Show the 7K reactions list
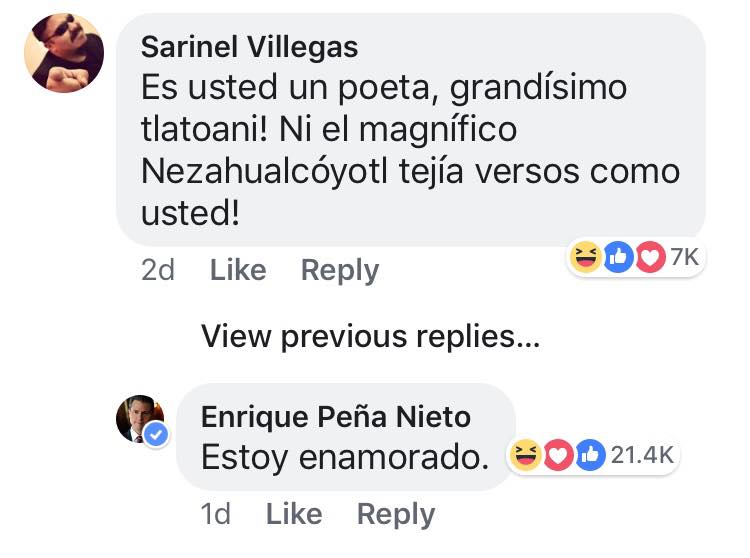Viewport: 750px width, 558px height. pos(683,257)
